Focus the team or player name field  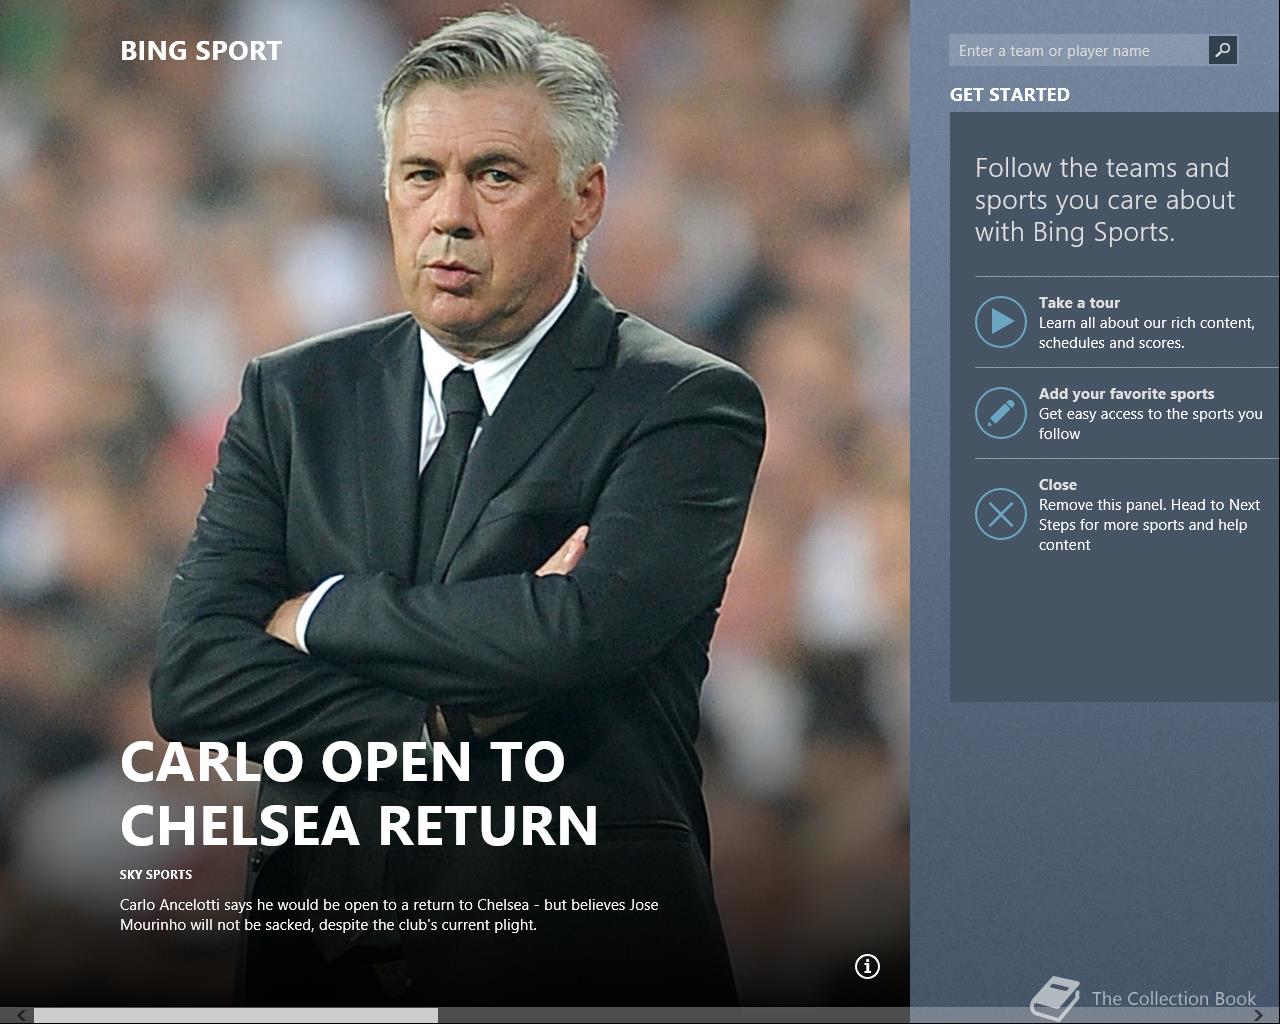[x=1078, y=50]
